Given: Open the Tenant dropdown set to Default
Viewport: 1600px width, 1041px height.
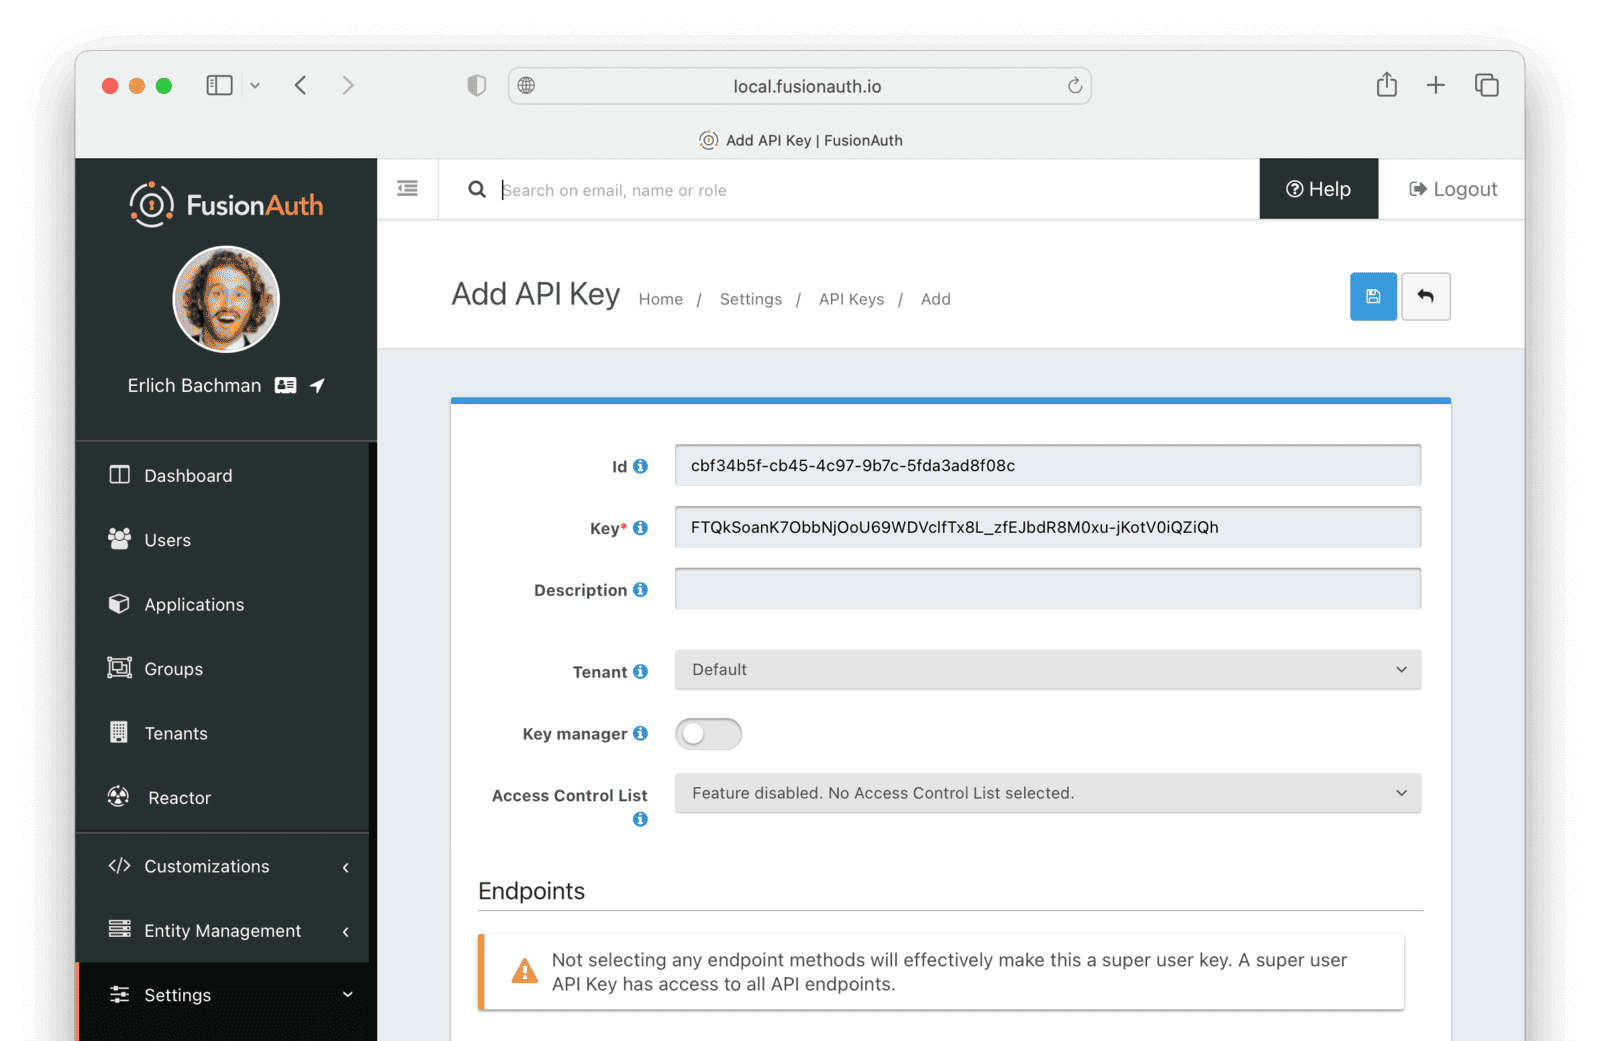Looking at the screenshot, I should [x=1047, y=670].
